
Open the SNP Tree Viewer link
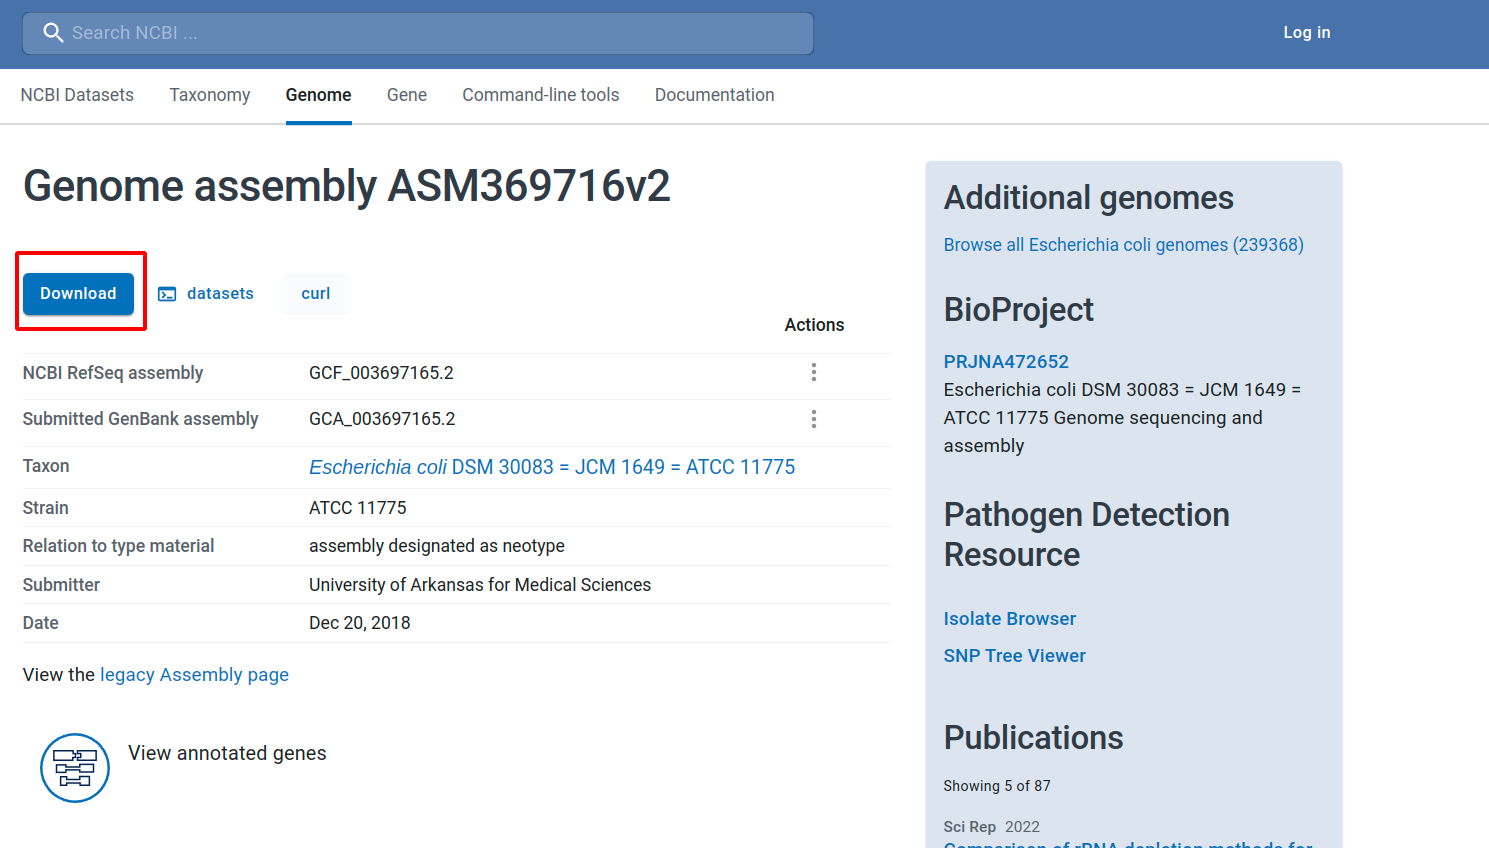click(1015, 656)
